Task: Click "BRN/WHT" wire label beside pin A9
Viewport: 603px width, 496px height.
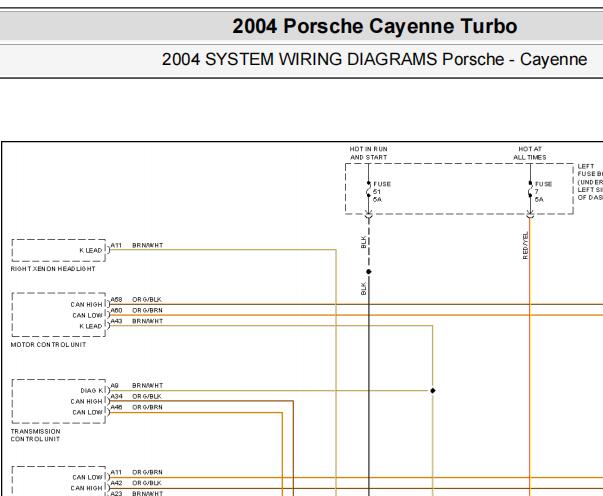Action: [x=148, y=386]
